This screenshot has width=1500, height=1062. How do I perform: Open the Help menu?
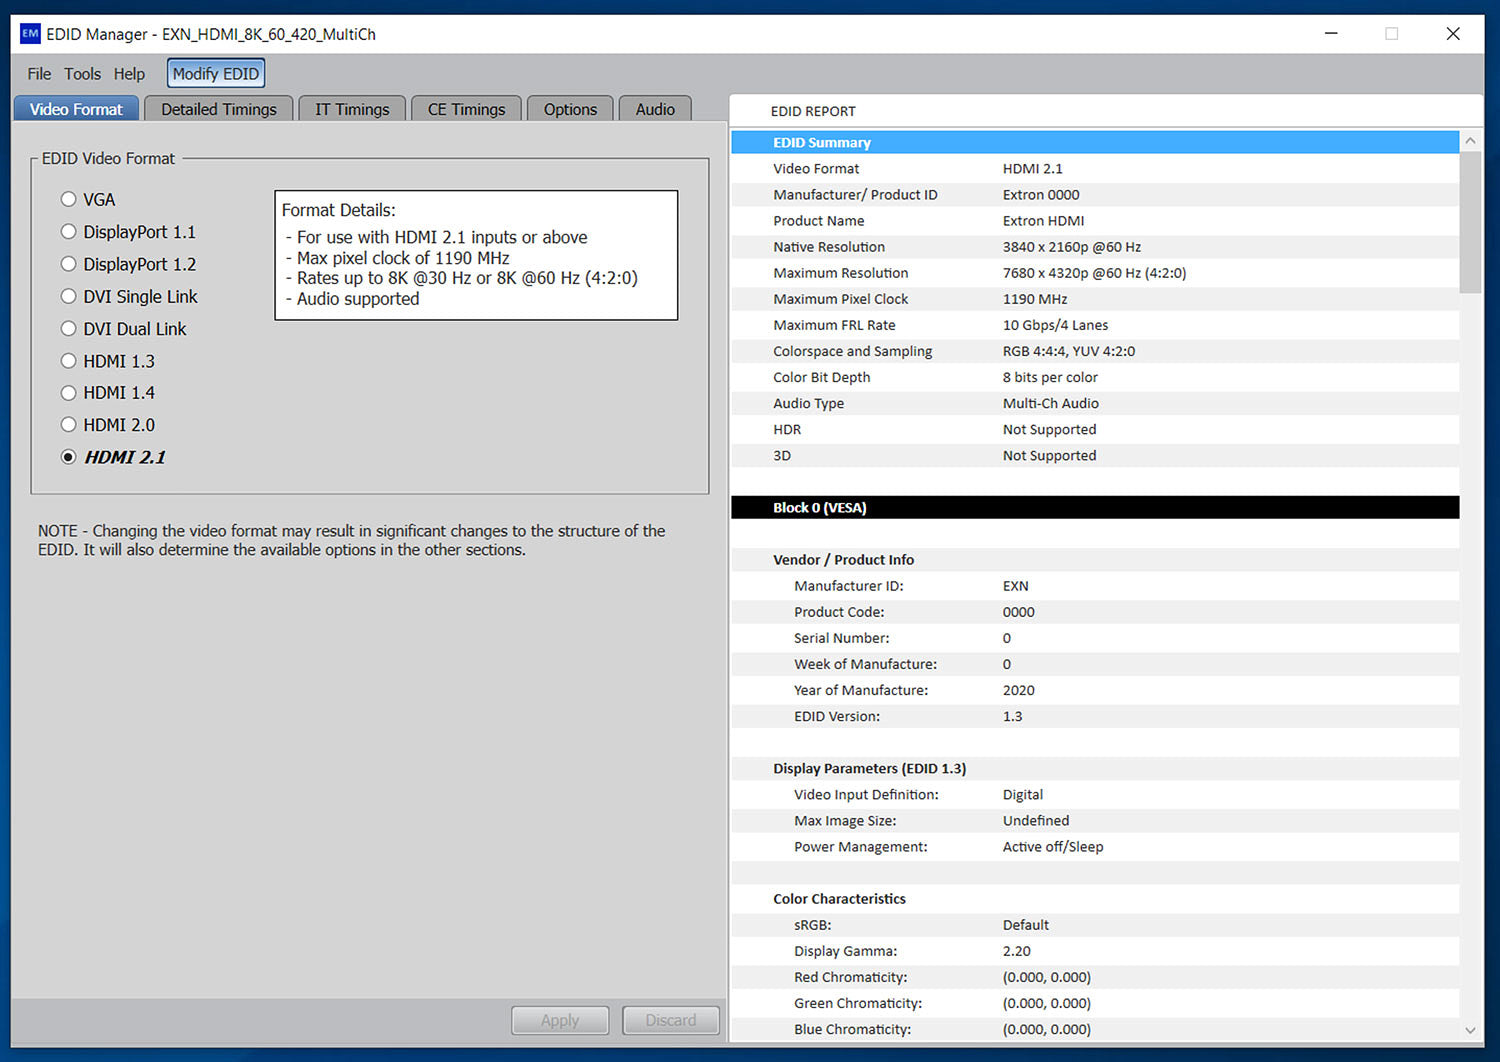click(x=129, y=74)
